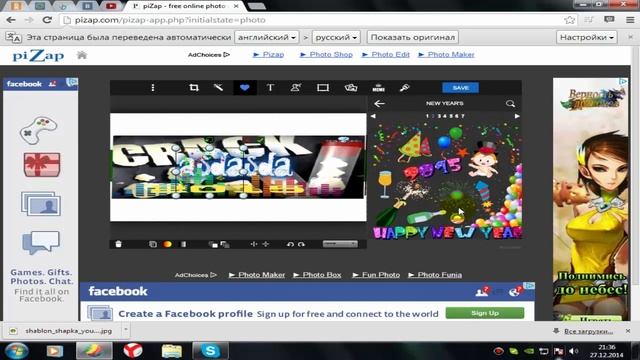Bookmark page with star icon
The width and height of the screenshot is (640, 360).
coord(569,20)
